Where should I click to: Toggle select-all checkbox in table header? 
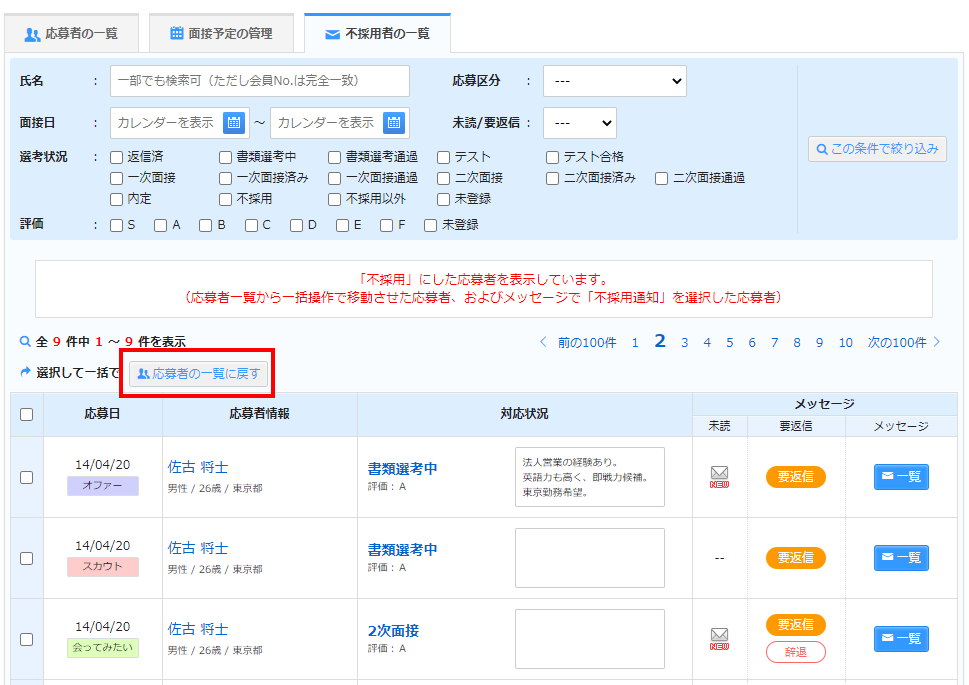pos(27,414)
